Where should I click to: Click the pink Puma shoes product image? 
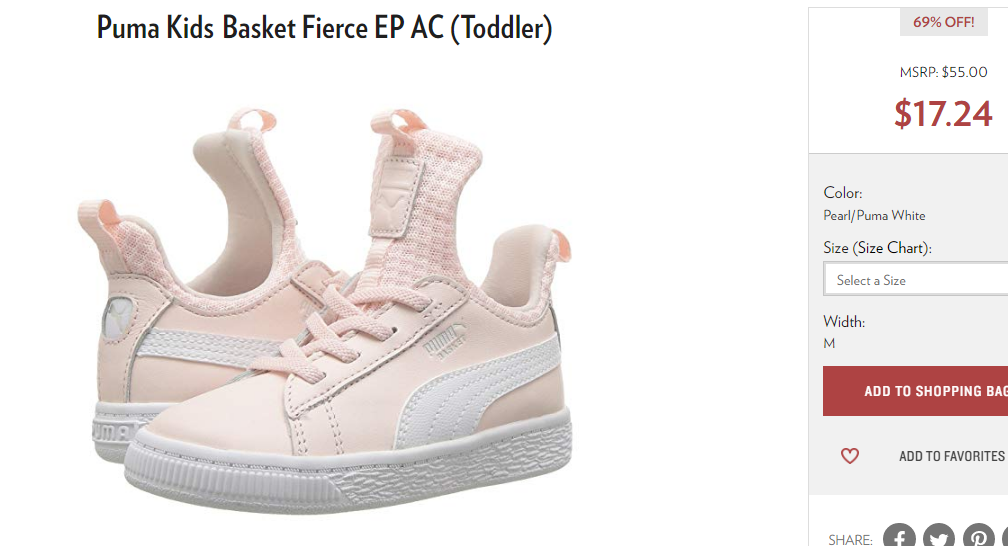pos(325,309)
